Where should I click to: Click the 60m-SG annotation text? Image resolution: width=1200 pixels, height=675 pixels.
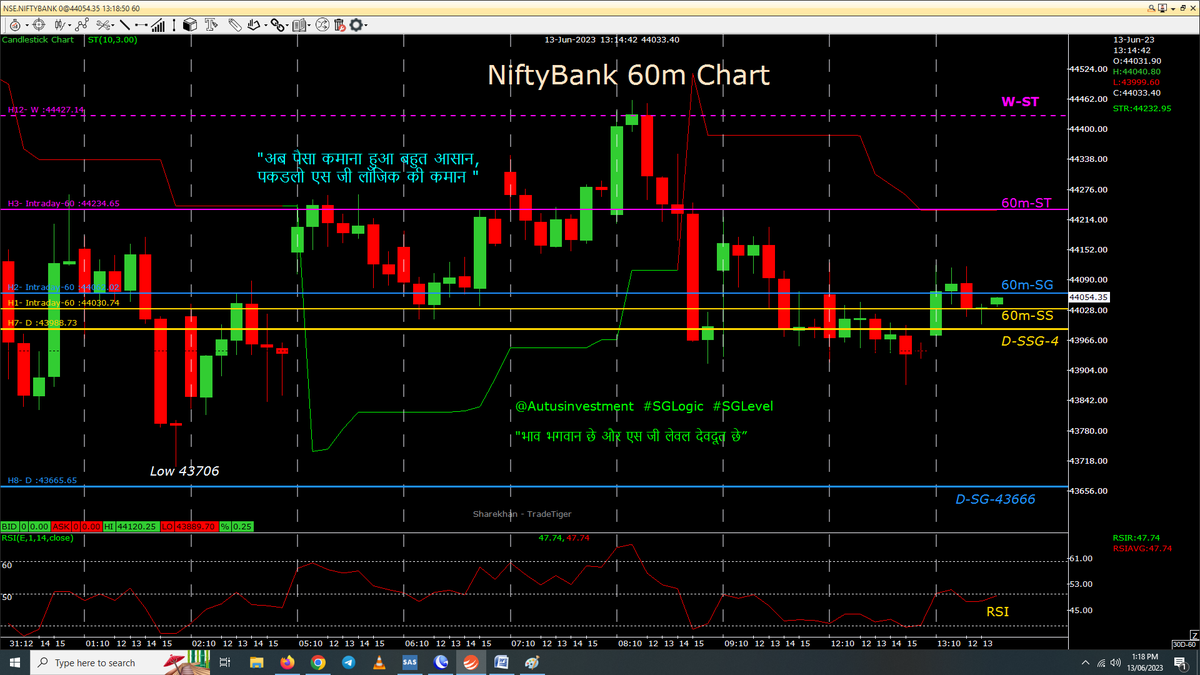[1027, 285]
